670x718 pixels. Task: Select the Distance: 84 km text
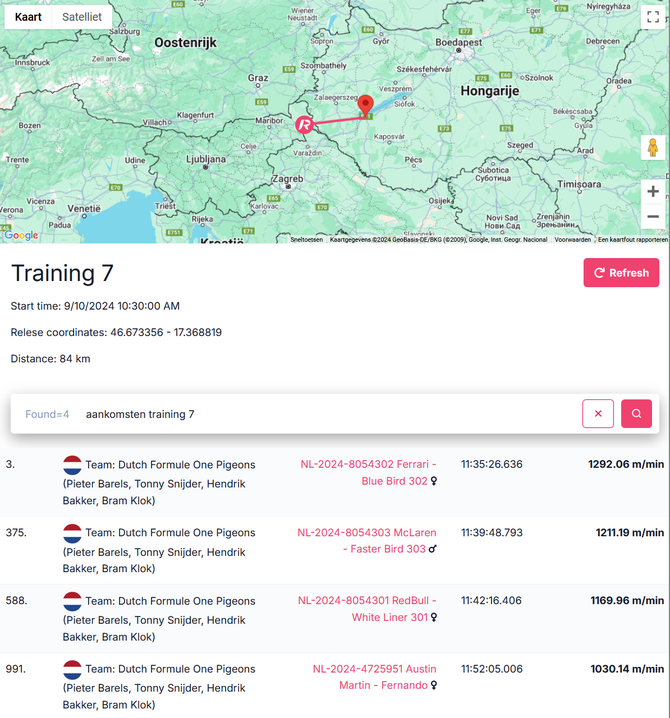click(x=50, y=359)
